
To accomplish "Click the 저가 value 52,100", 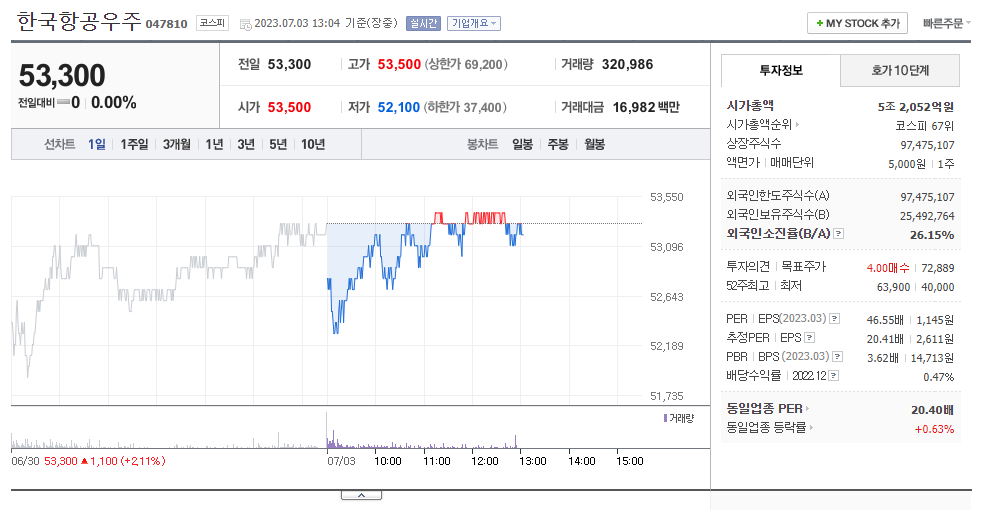I will click(399, 107).
